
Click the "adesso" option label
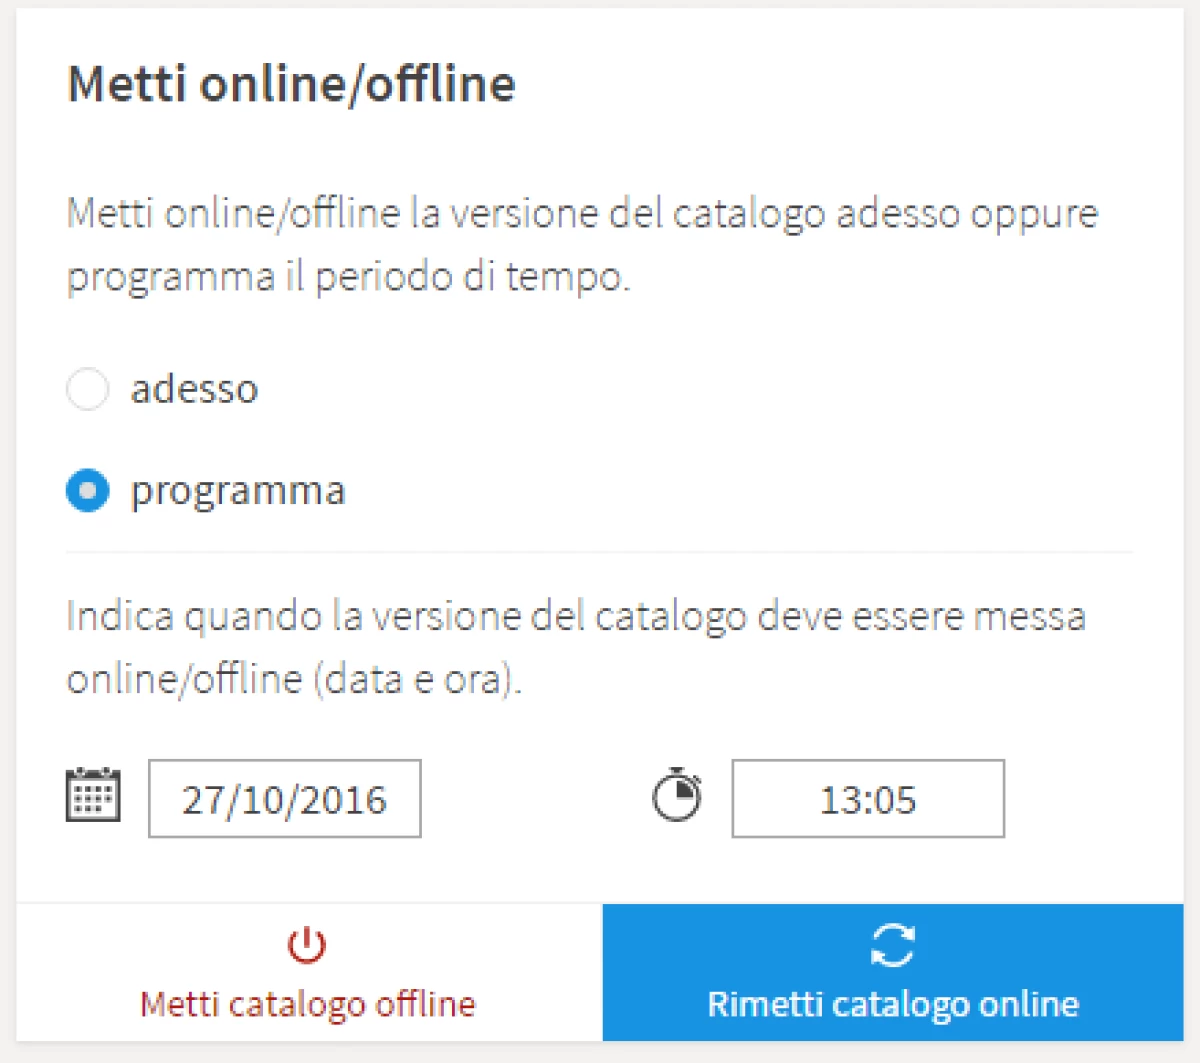(x=194, y=388)
